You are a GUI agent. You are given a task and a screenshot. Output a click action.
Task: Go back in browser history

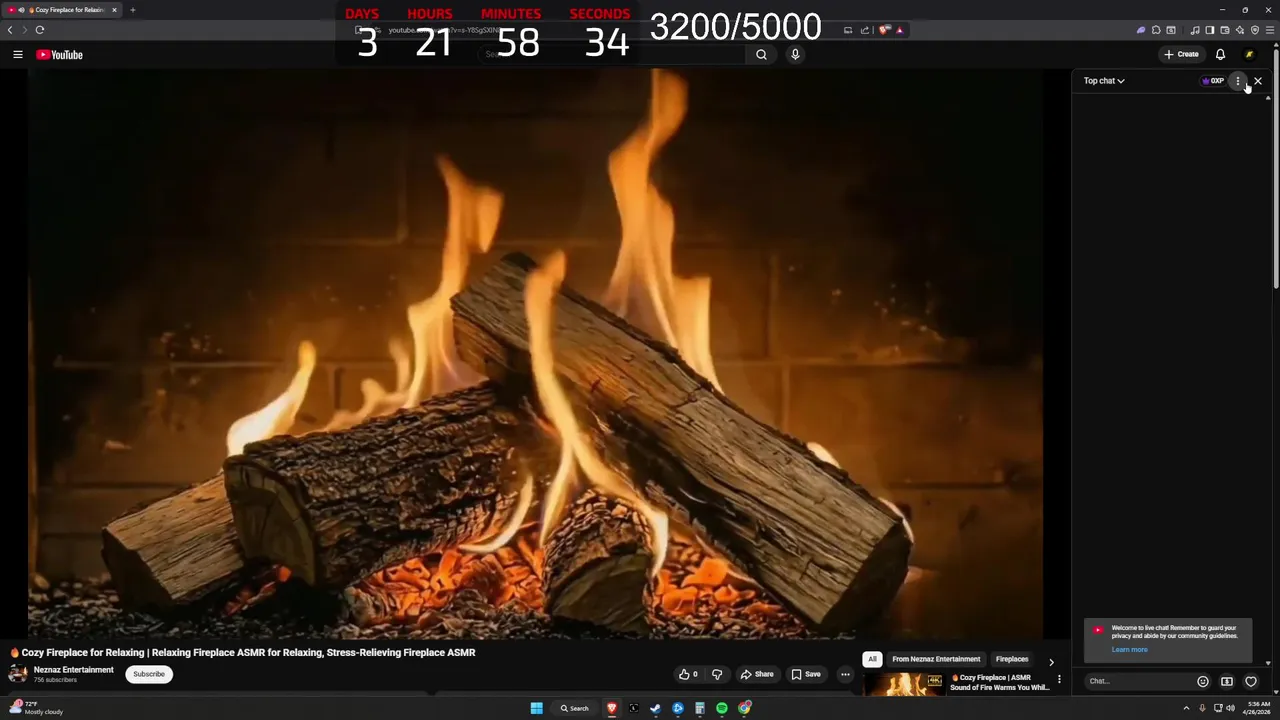(x=10, y=30)
